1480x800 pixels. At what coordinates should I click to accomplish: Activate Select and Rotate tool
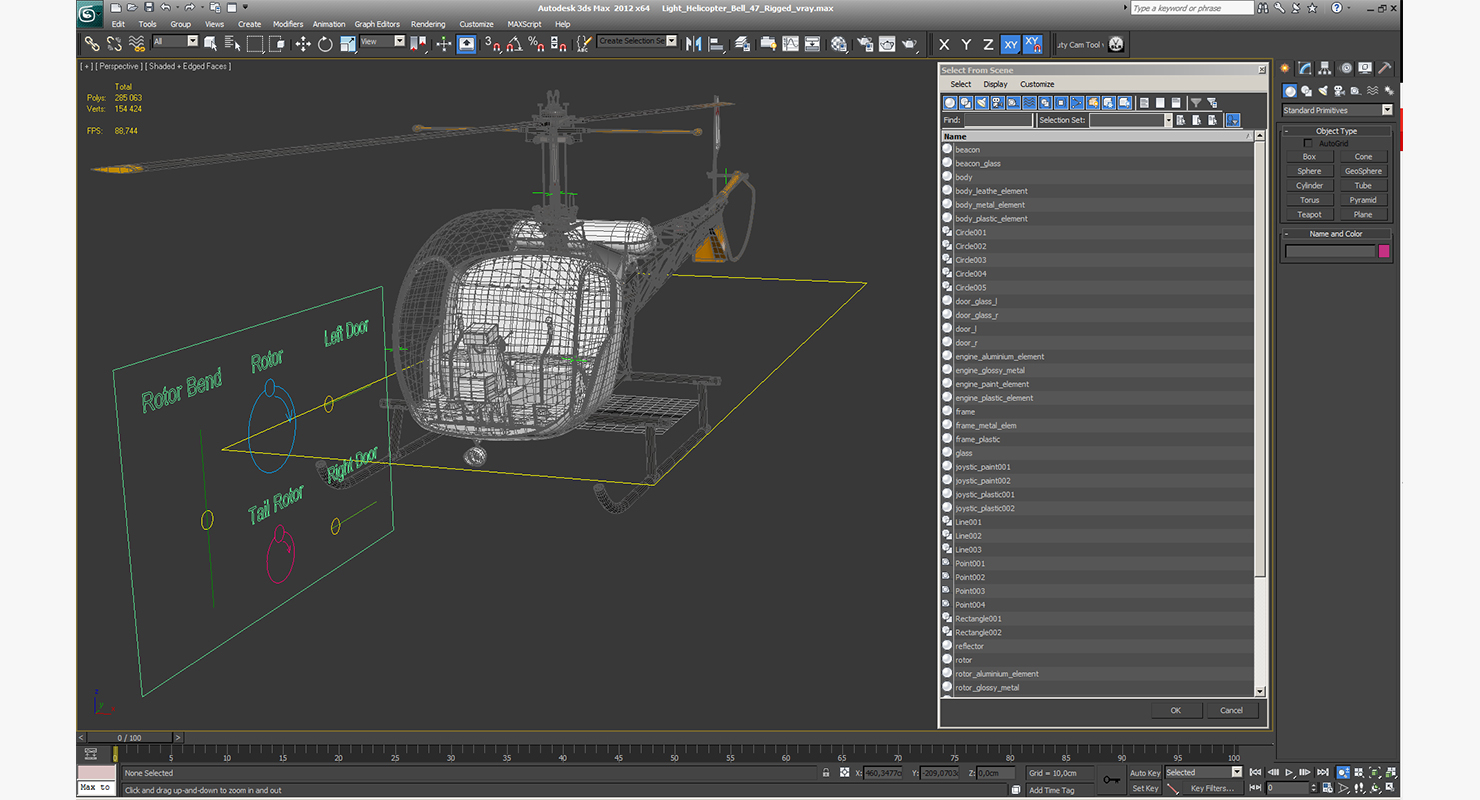[x=325, y=44]
